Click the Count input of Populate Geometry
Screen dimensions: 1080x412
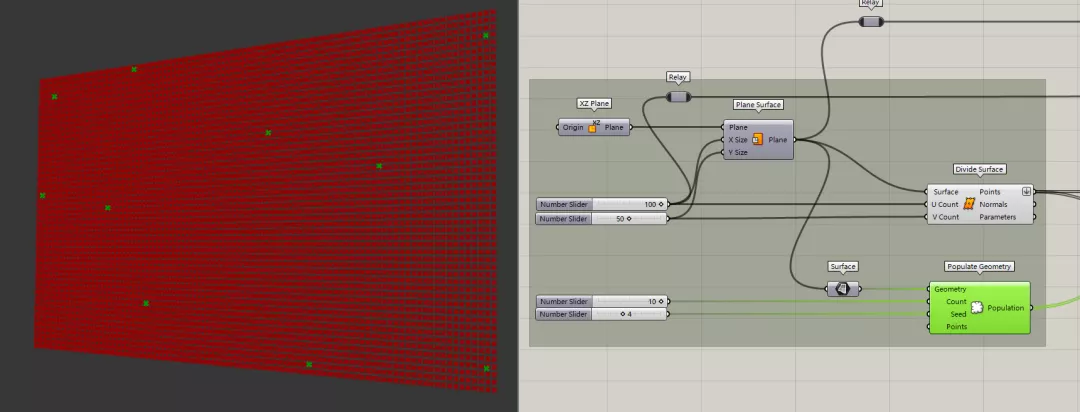956,302
